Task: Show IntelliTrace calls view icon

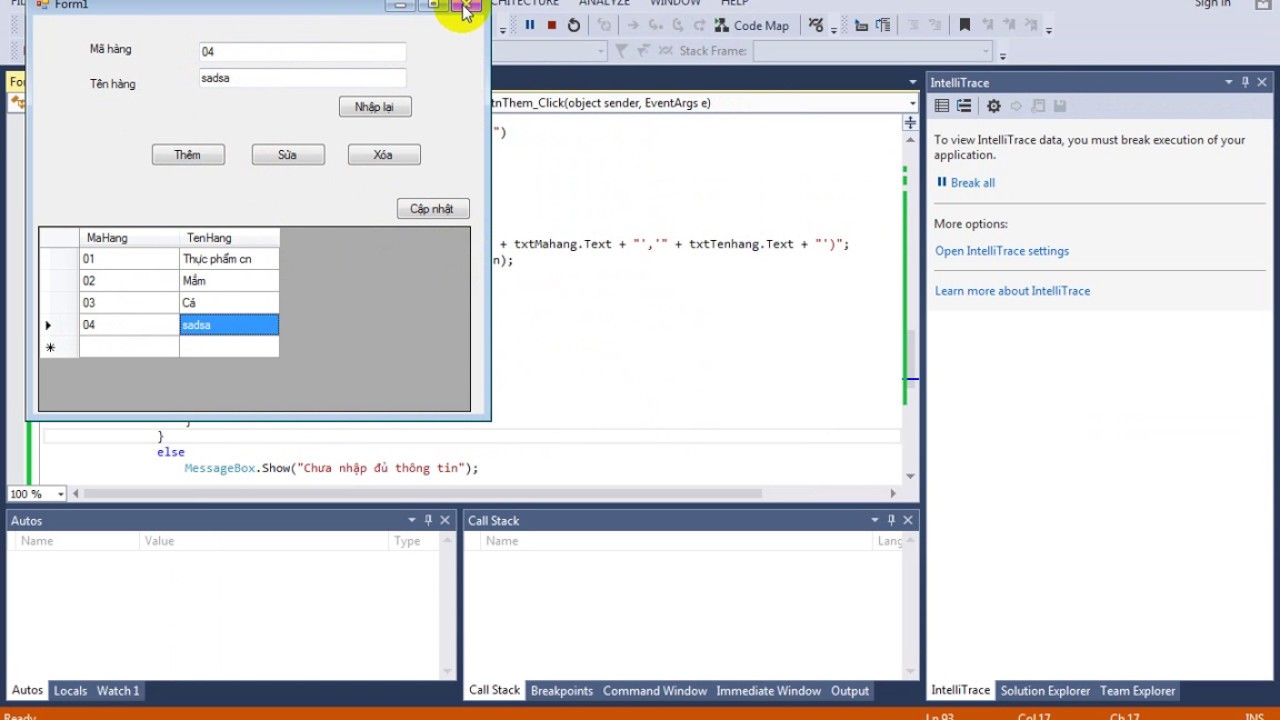Action: click(x=964, y=105)
